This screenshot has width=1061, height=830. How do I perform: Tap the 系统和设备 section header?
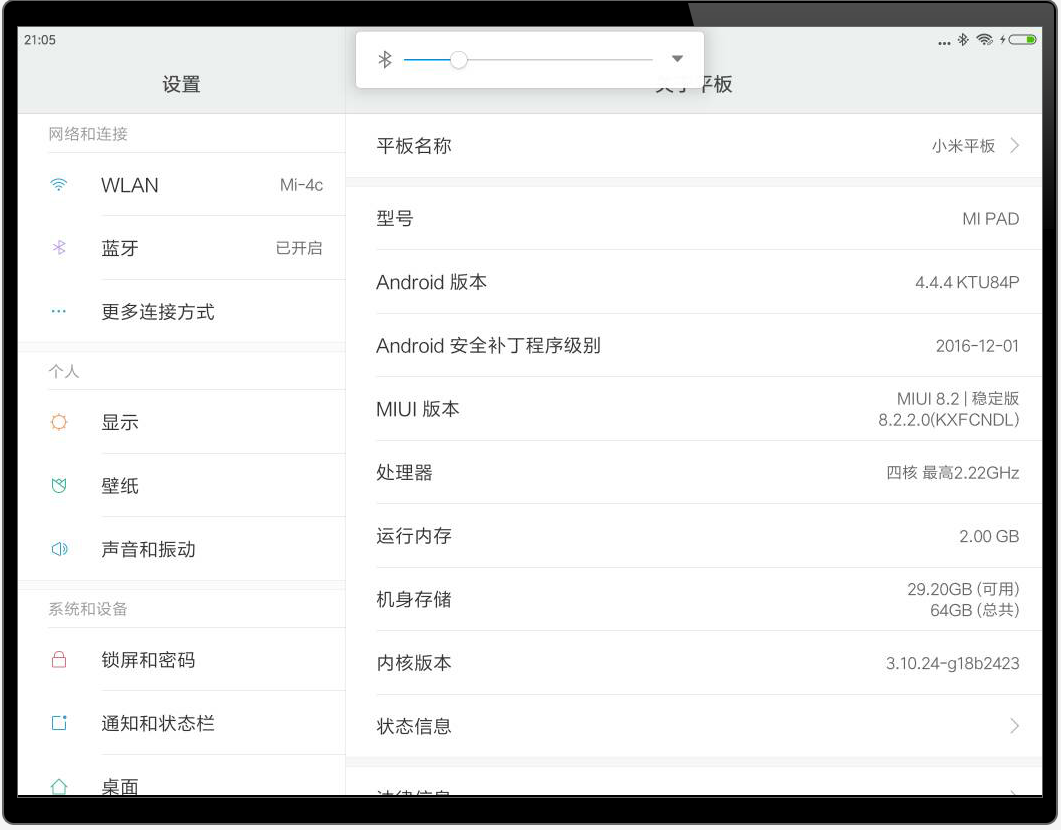pos(88,609)
